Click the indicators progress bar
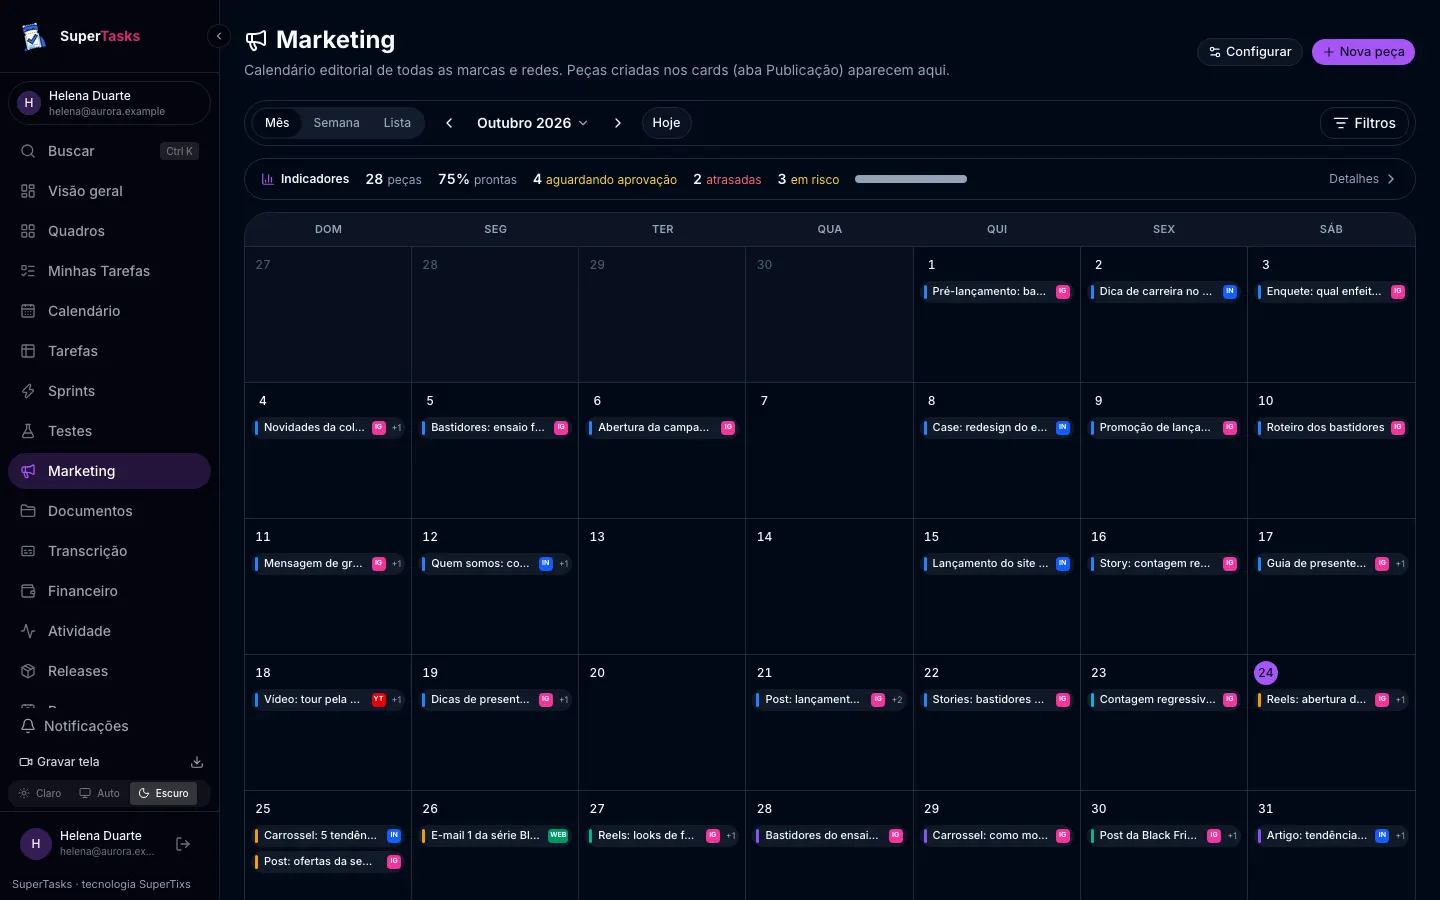The width and height of the screenshot is (1440, 900). (911, 179)
